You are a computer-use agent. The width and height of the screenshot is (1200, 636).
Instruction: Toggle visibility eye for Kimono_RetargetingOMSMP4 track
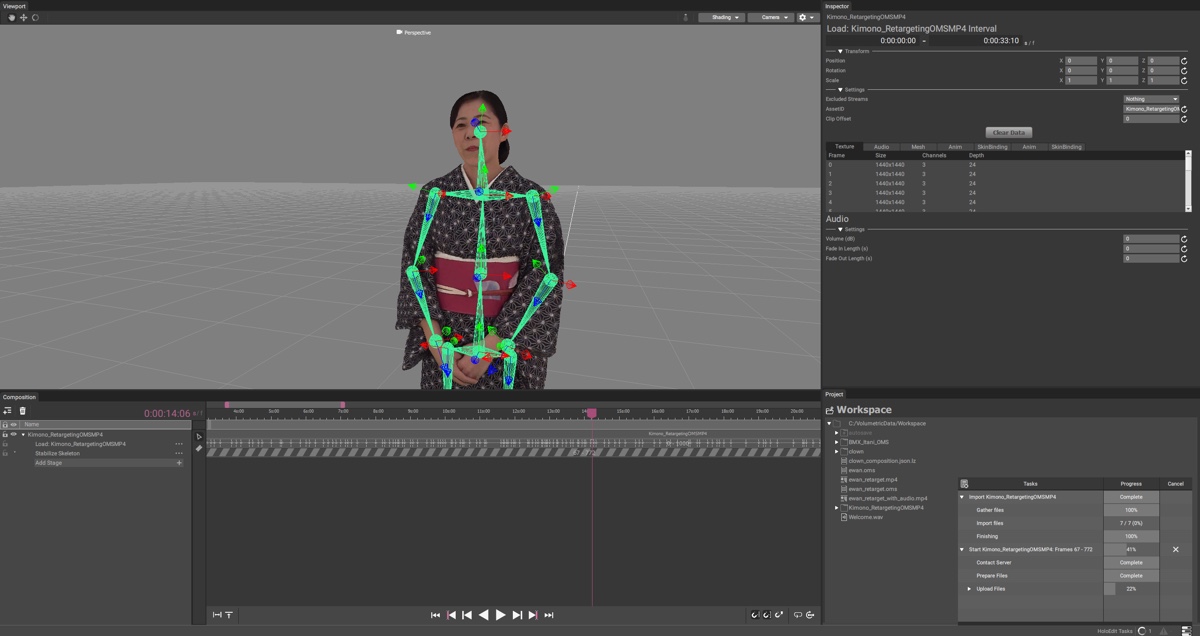14,435
